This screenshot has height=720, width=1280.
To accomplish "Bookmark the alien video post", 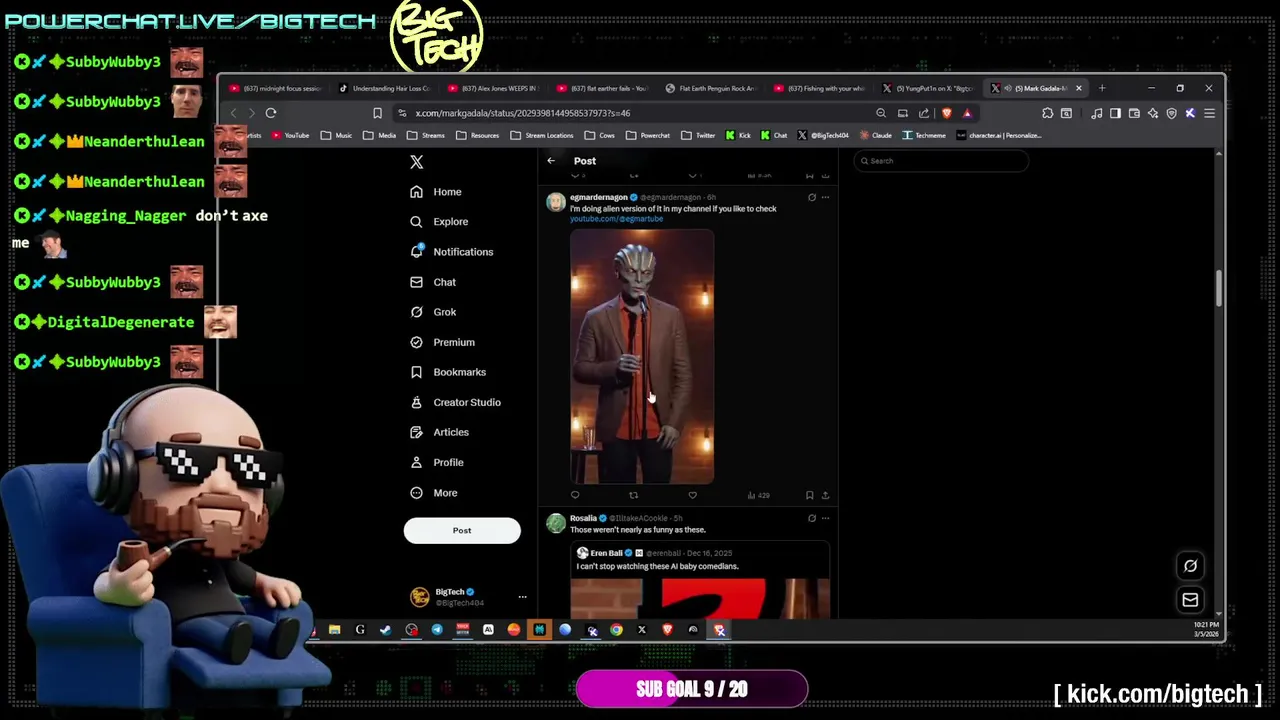I will click(810, 495).
